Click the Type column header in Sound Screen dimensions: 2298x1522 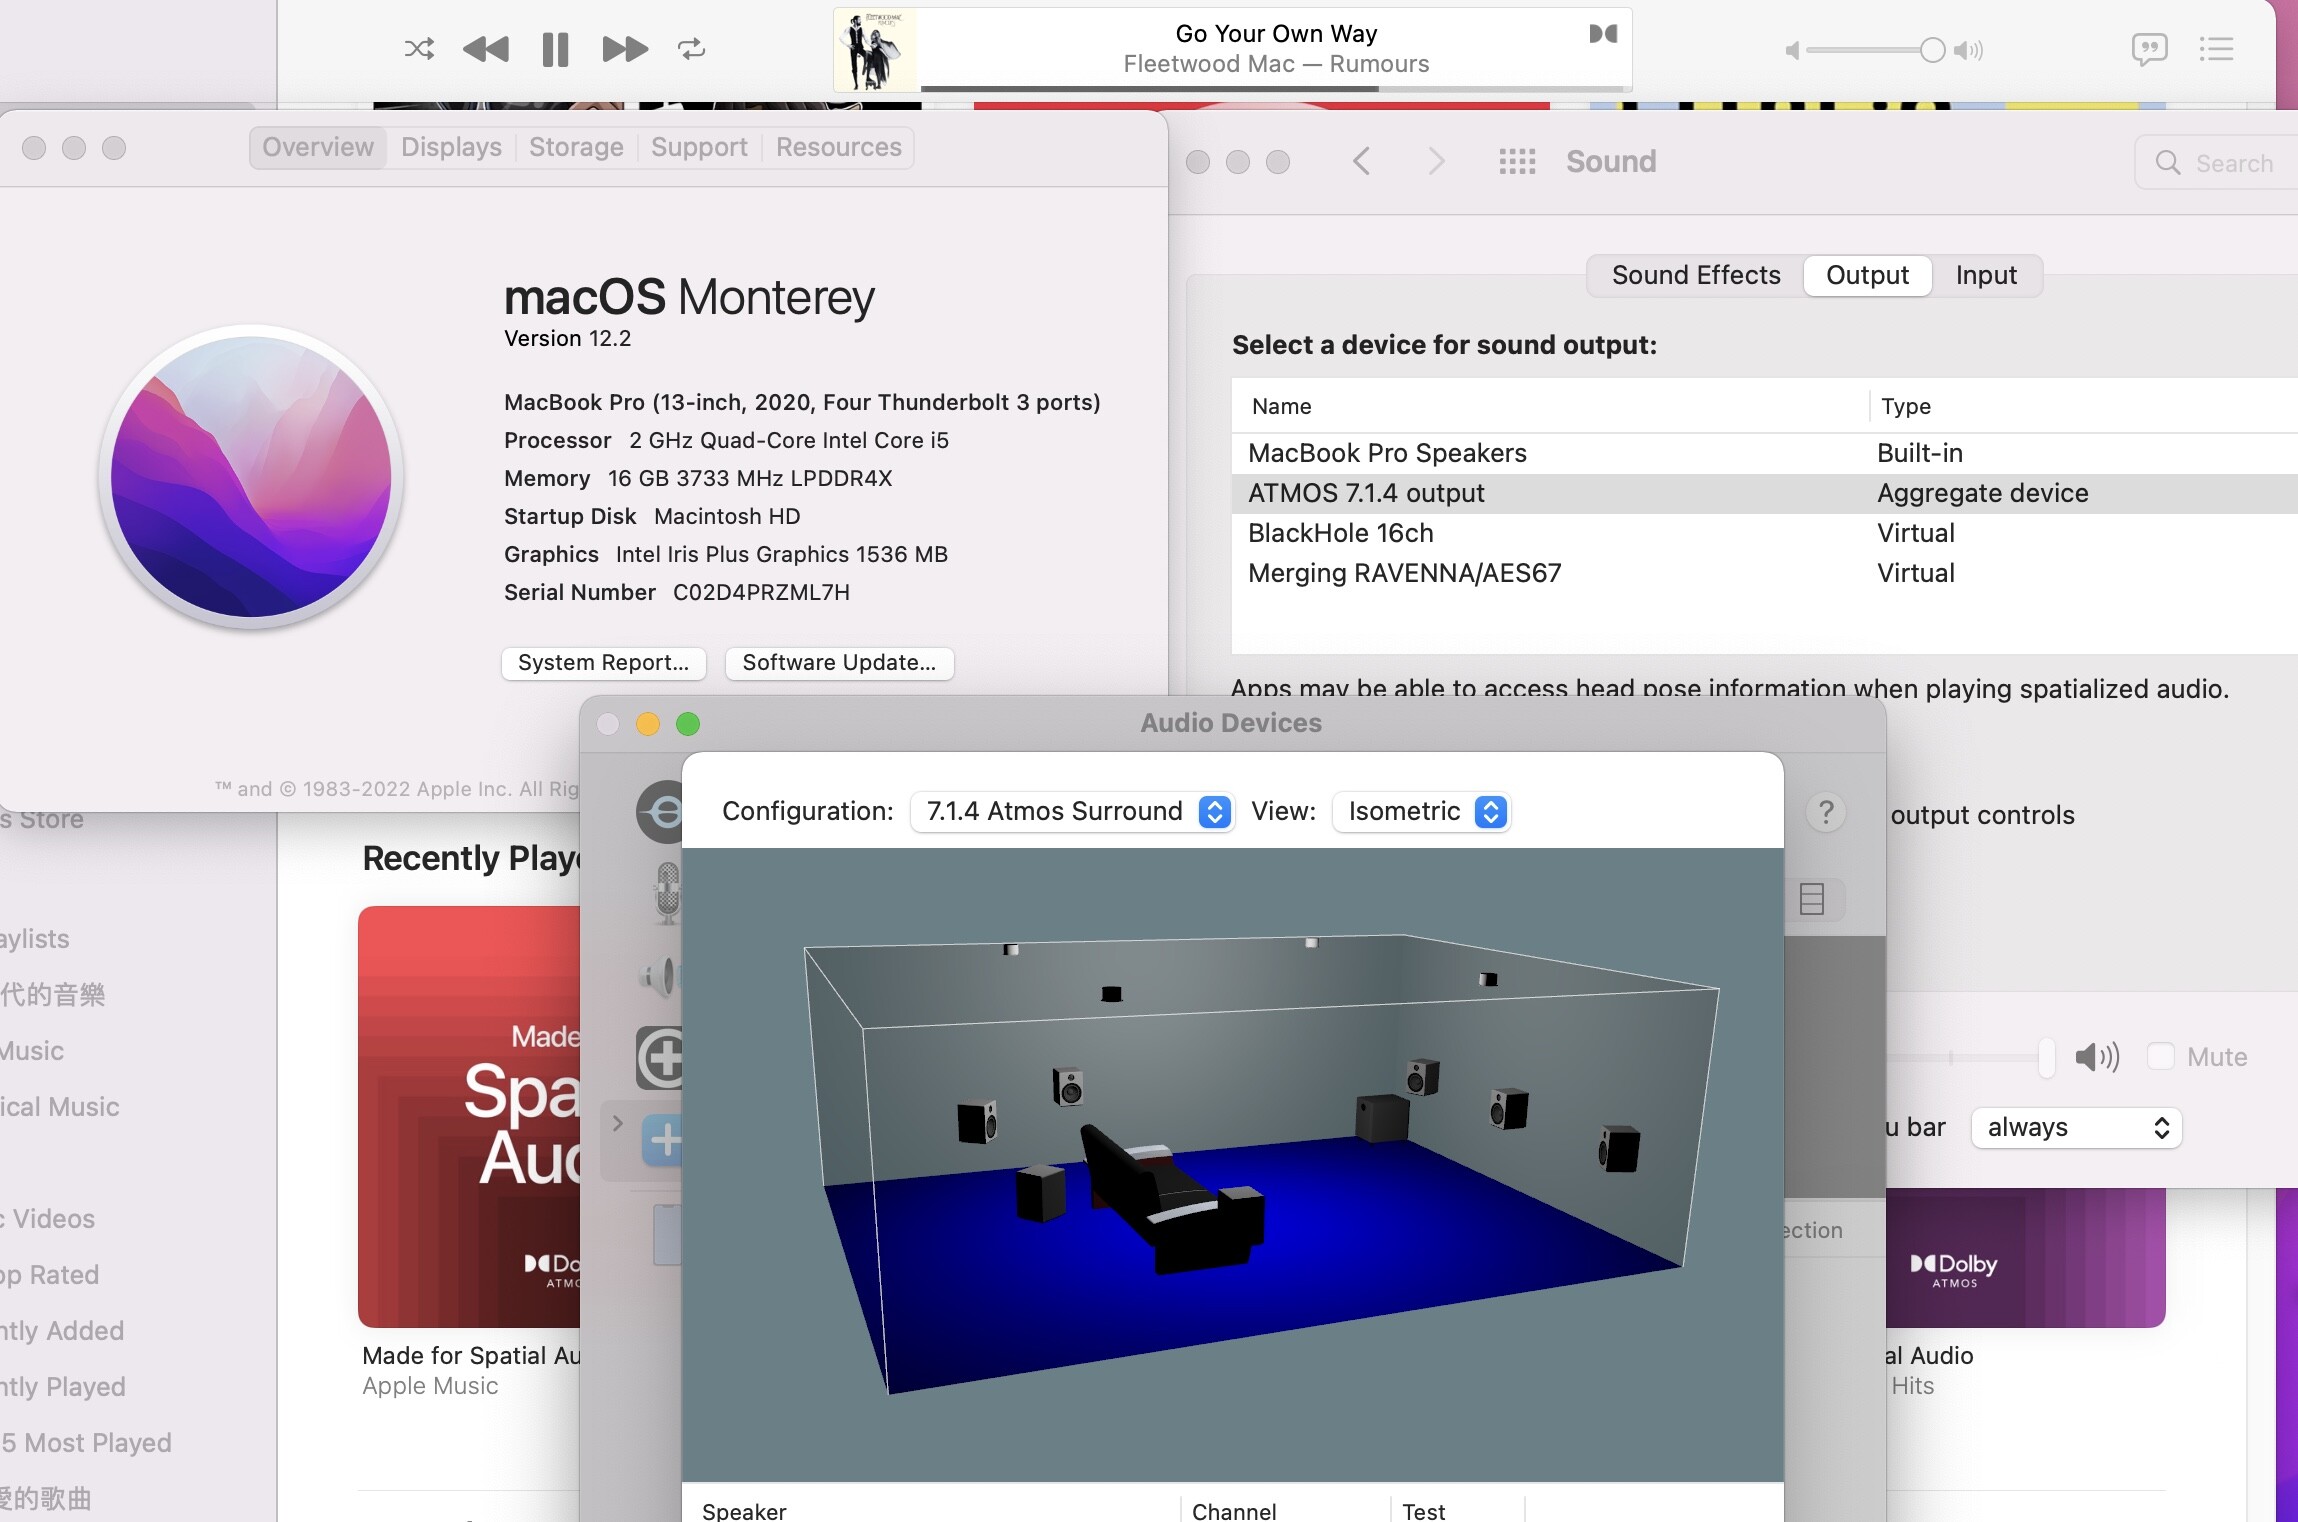click(x=1906, y=406)
